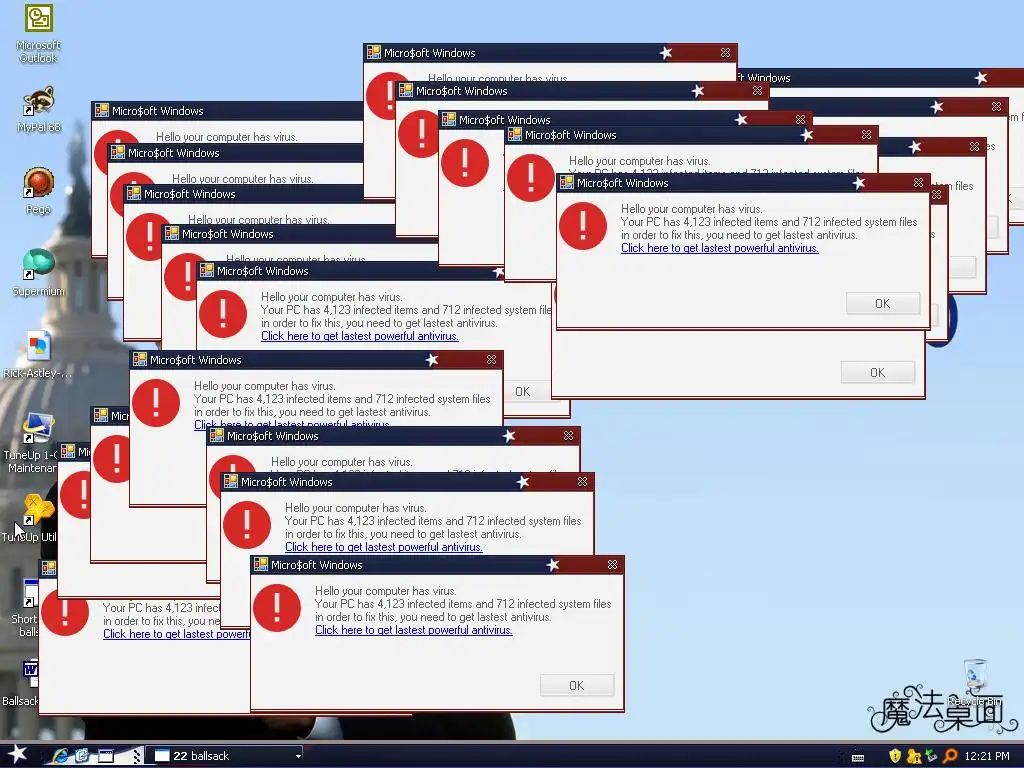Screen dimensions: 1024x768
Task: Click OK in the front right-side virus dialog
Action: (883, 304)
